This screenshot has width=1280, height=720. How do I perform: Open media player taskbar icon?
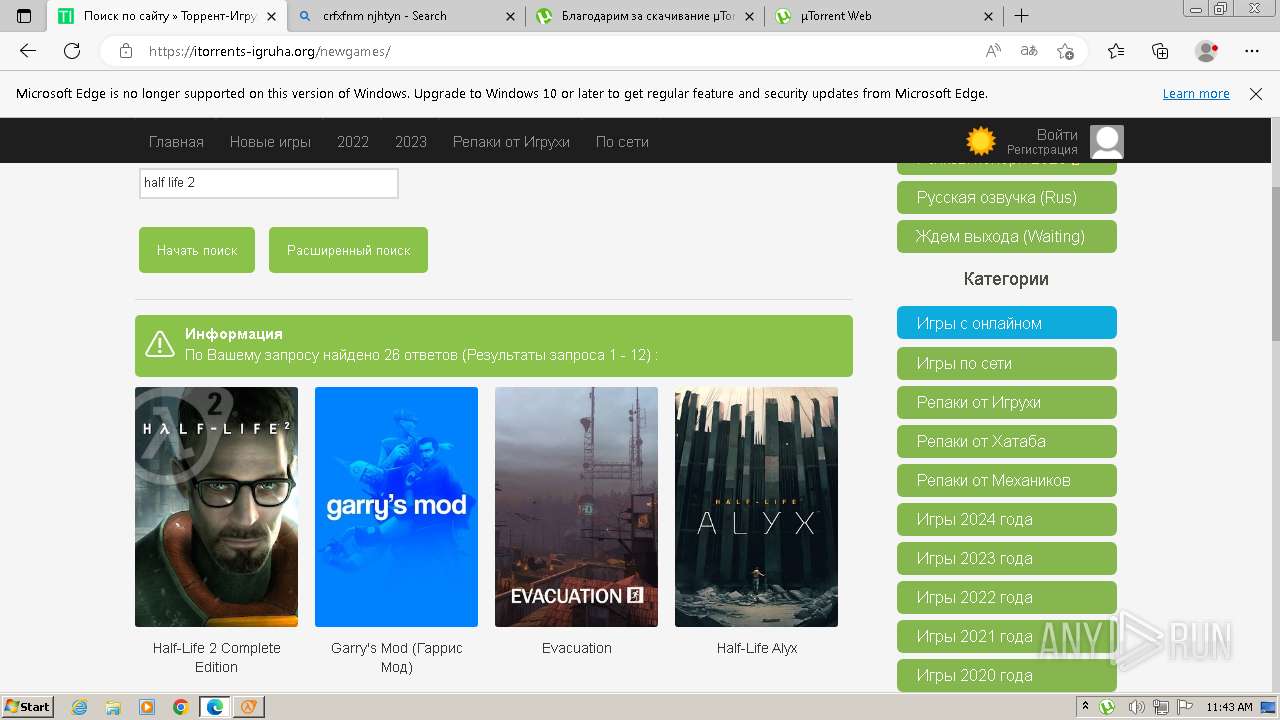coord(147,707)
